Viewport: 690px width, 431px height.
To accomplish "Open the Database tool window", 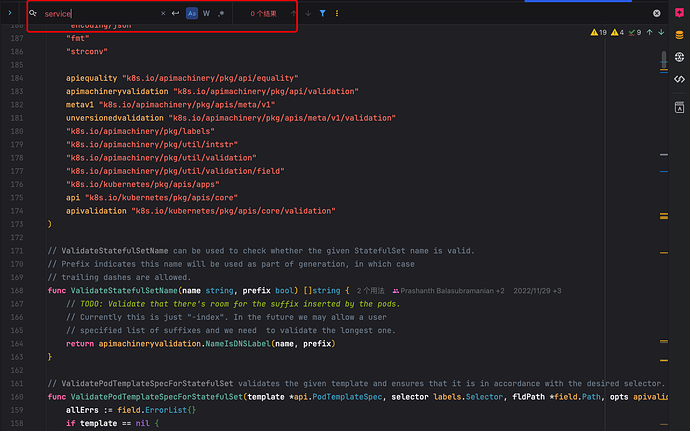I will click(x=679, y=35).
